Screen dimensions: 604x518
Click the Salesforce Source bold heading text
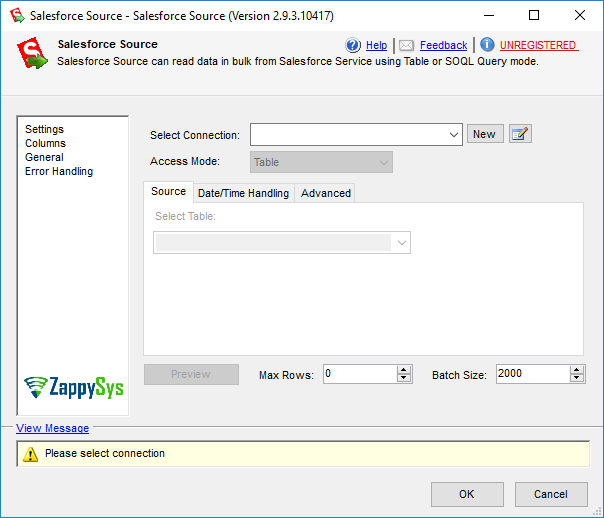click(107, 44)
